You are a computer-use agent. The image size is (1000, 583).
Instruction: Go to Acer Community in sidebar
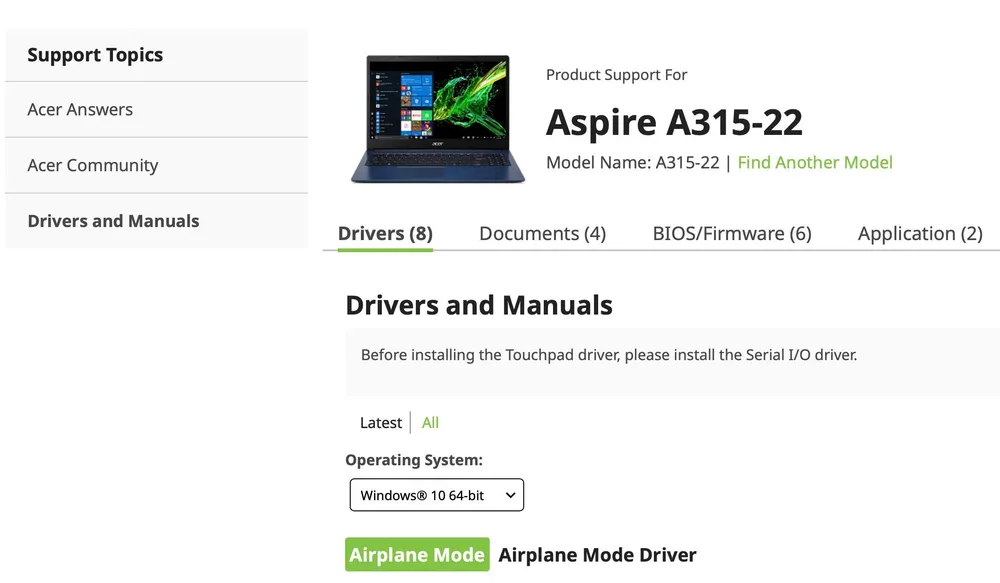click(93, 166)
